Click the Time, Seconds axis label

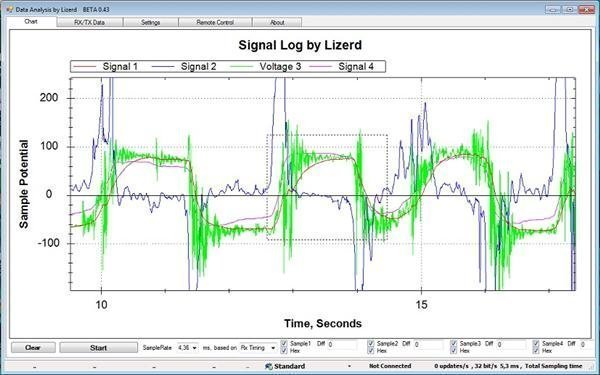pyautogui.click(x=323, y=323)
